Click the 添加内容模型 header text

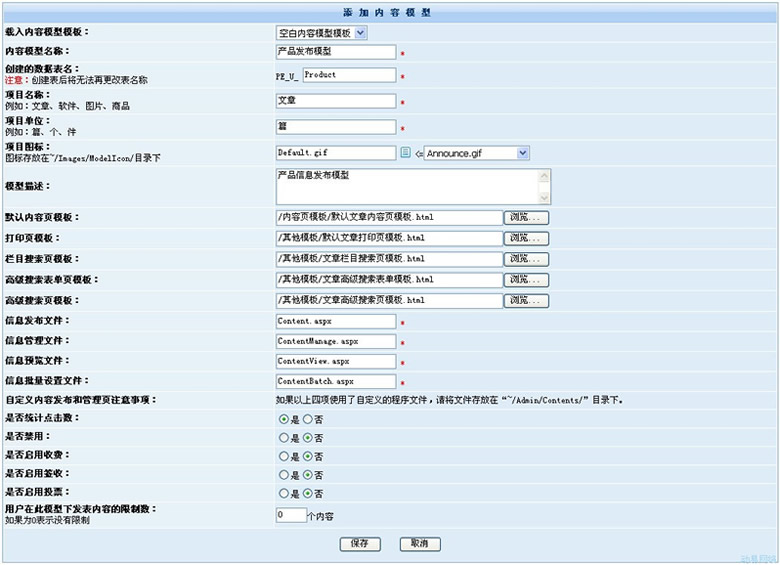pyautogui.click(x=387, y=12)
